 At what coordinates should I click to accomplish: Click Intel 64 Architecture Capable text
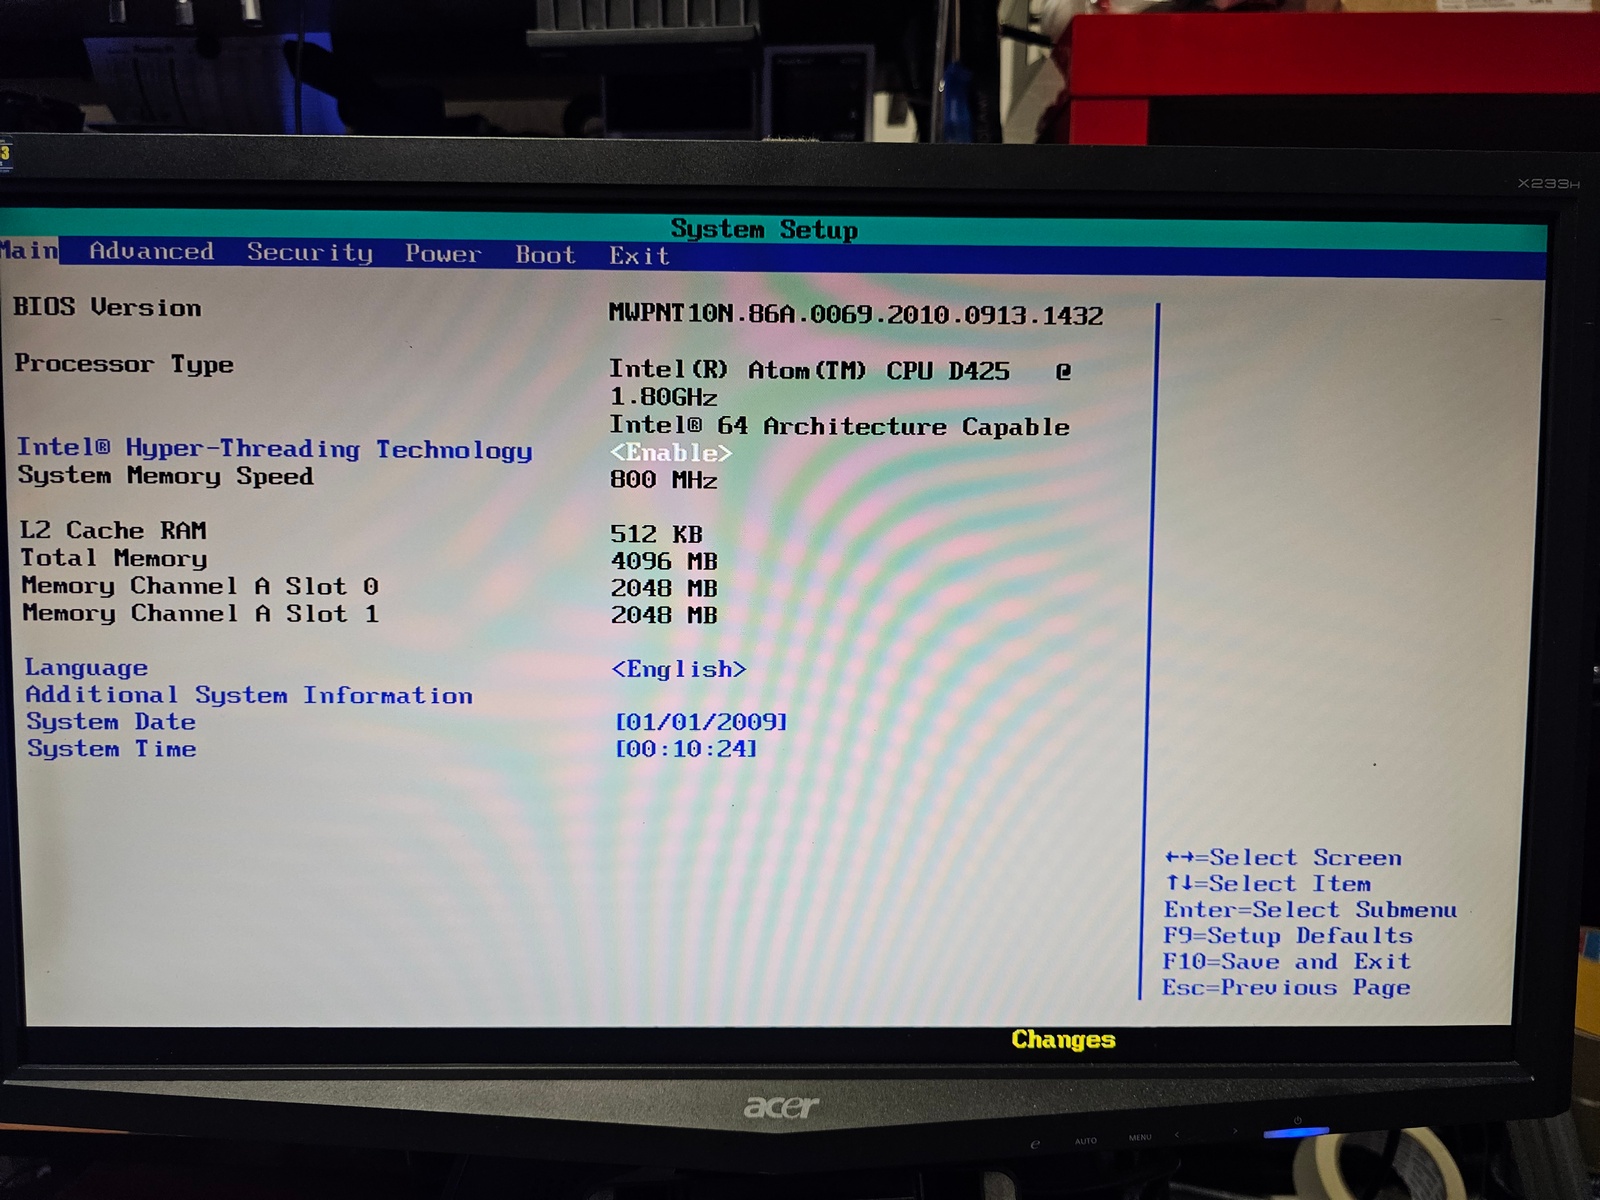click(x=840, y=427)
